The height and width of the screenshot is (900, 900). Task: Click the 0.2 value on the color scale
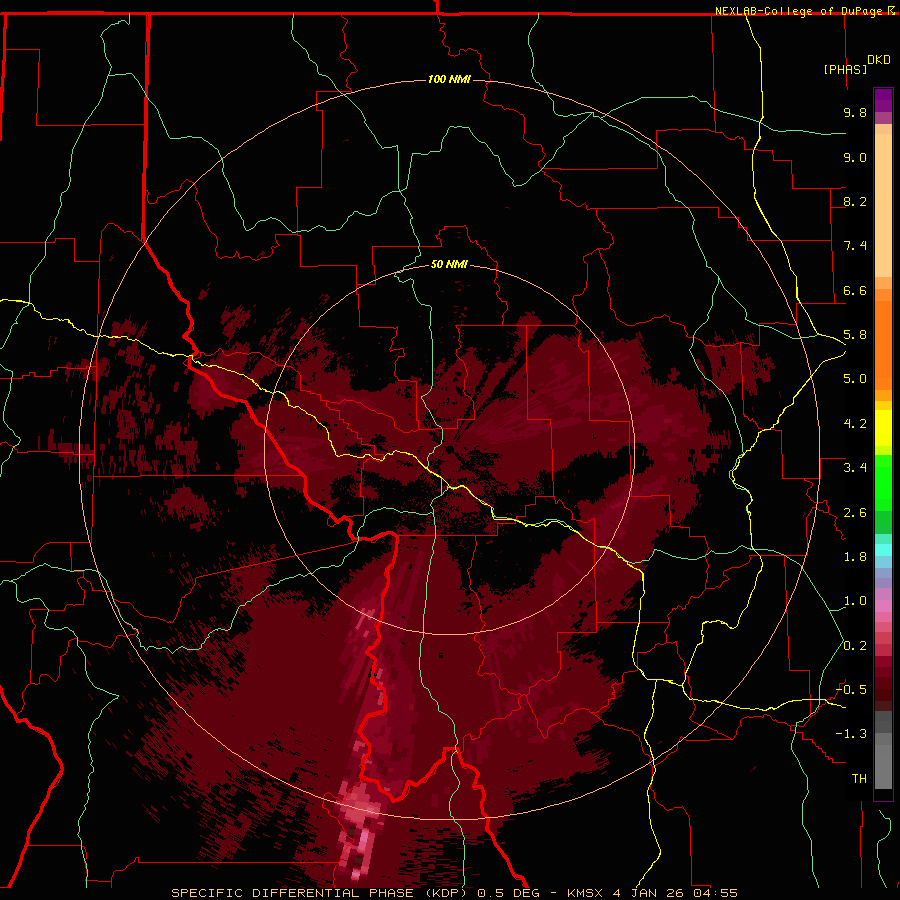point(855,646)
